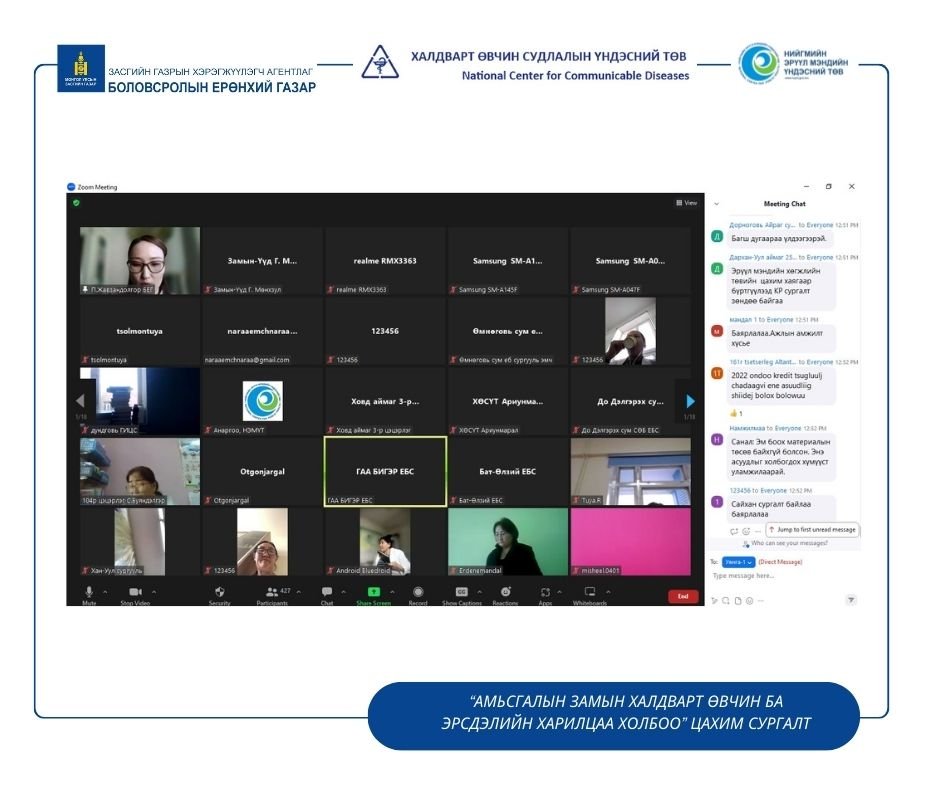Click Jump to first unread message
Image resolution: width=940 pixels, height=788 pixels.
812,530
